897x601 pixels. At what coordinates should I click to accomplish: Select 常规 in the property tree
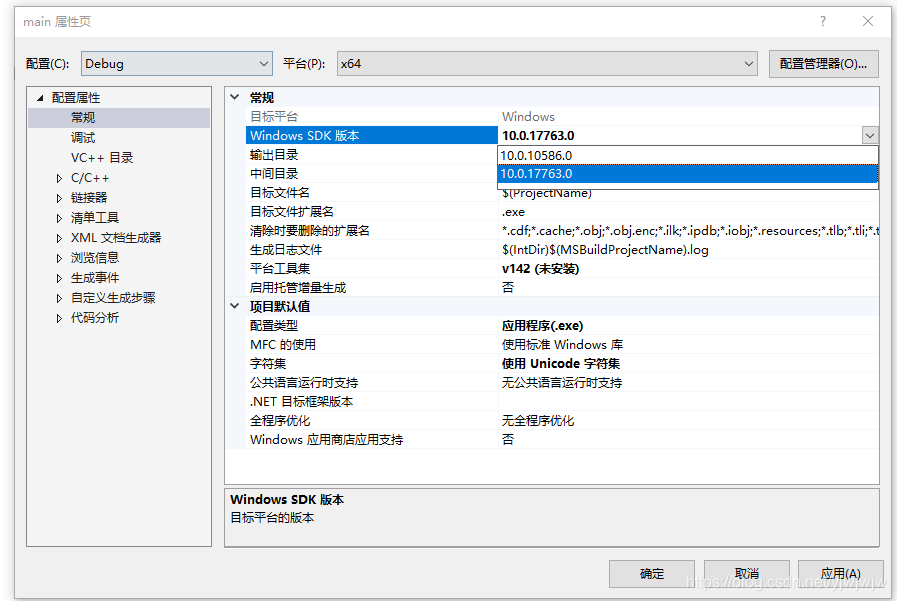click(82, 118)
